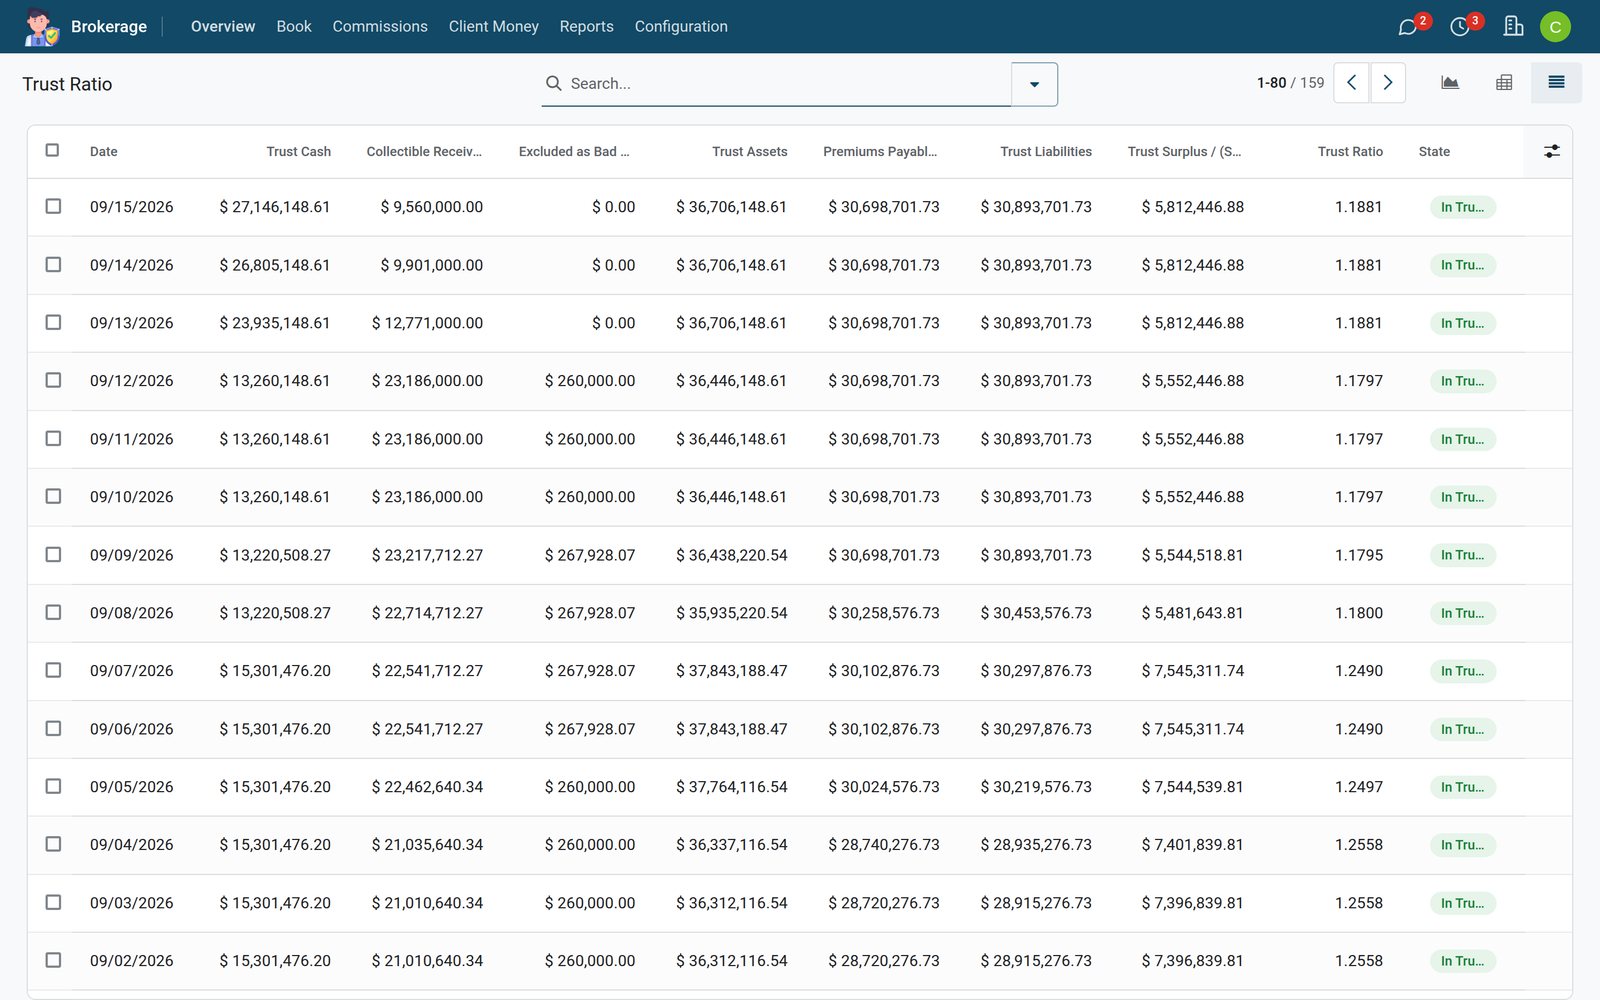1600x1000 pixels.
Task: Open optional columns settings icon
Action: [1552, 151]
